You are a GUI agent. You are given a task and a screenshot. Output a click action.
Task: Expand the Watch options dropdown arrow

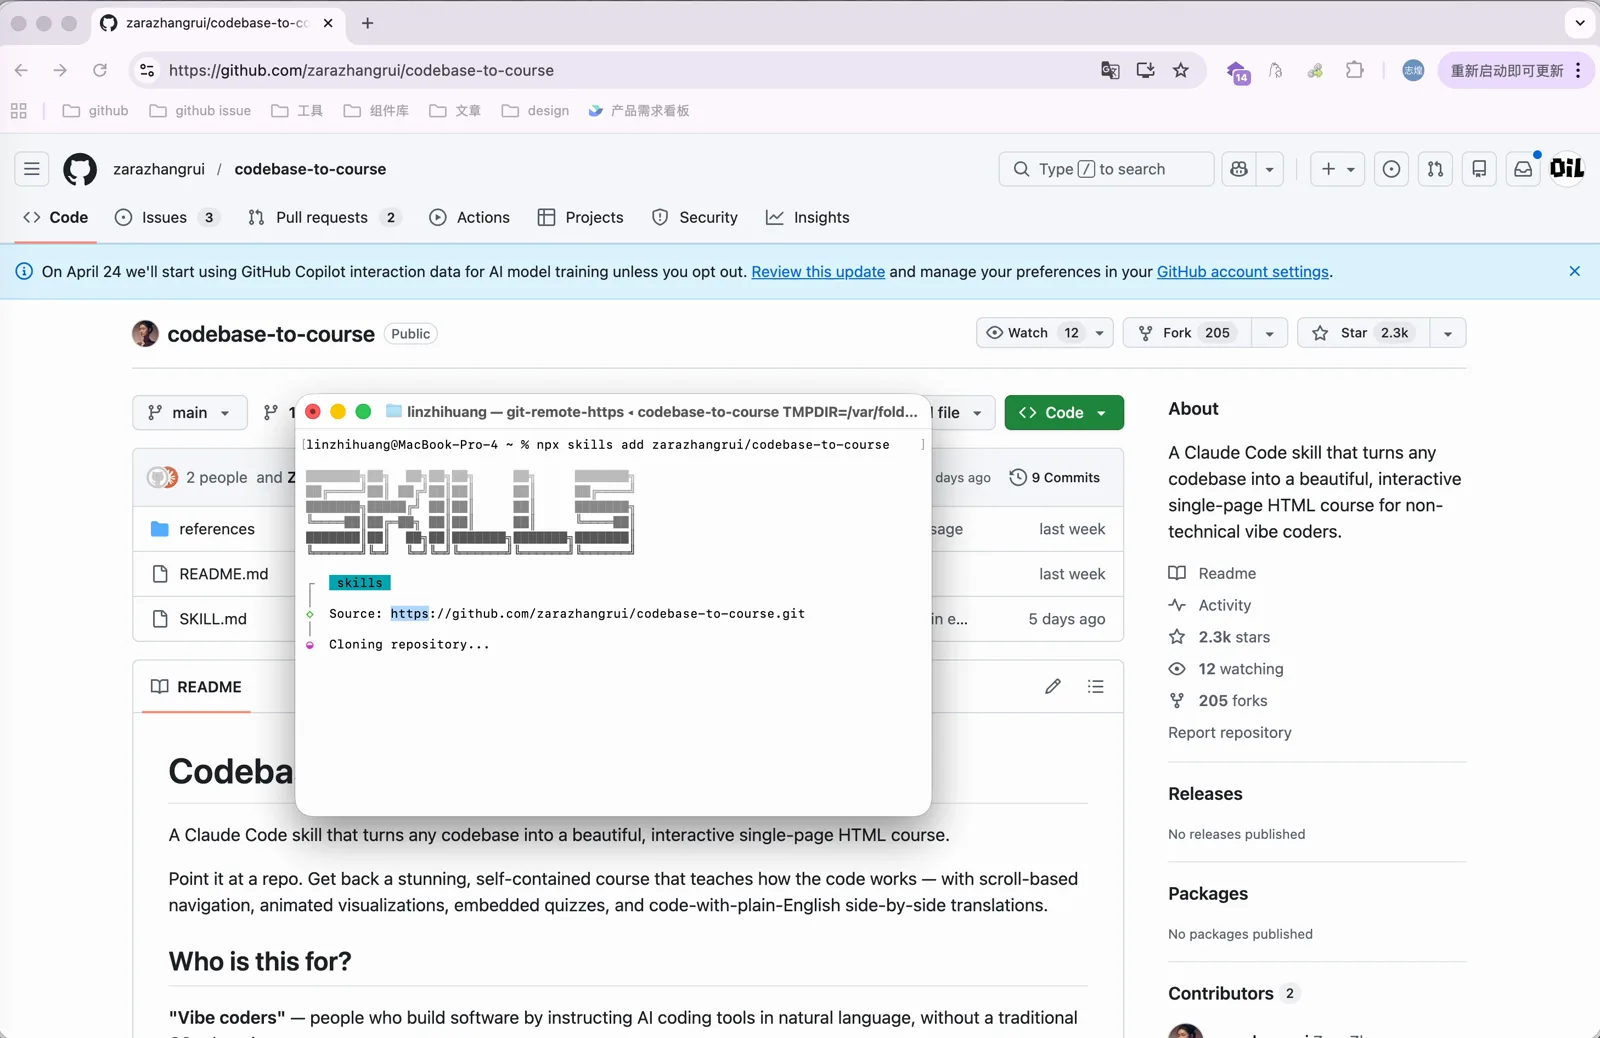(1100, 333)
